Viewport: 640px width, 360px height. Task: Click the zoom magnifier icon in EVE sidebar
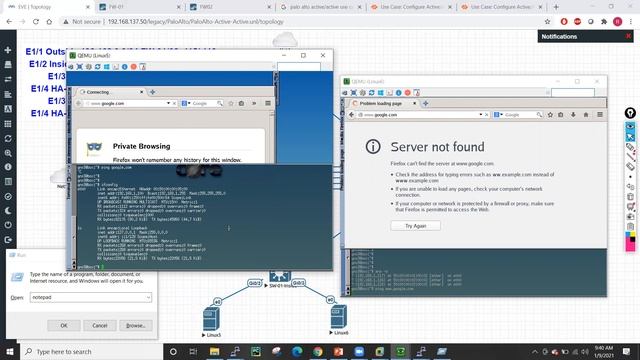(x=8, y=153)
